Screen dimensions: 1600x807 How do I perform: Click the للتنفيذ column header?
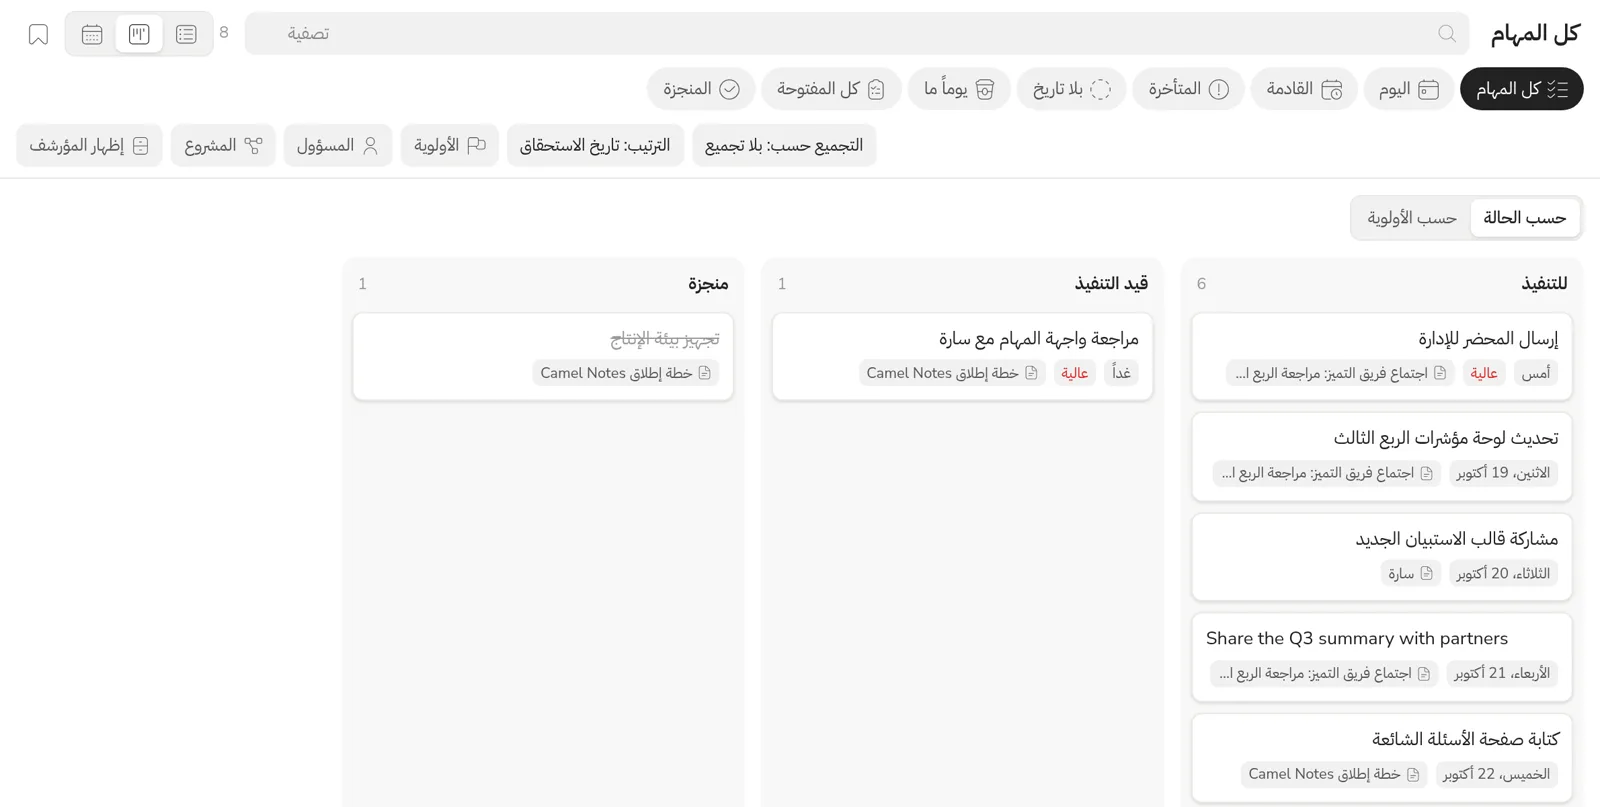click(1544, 284)
